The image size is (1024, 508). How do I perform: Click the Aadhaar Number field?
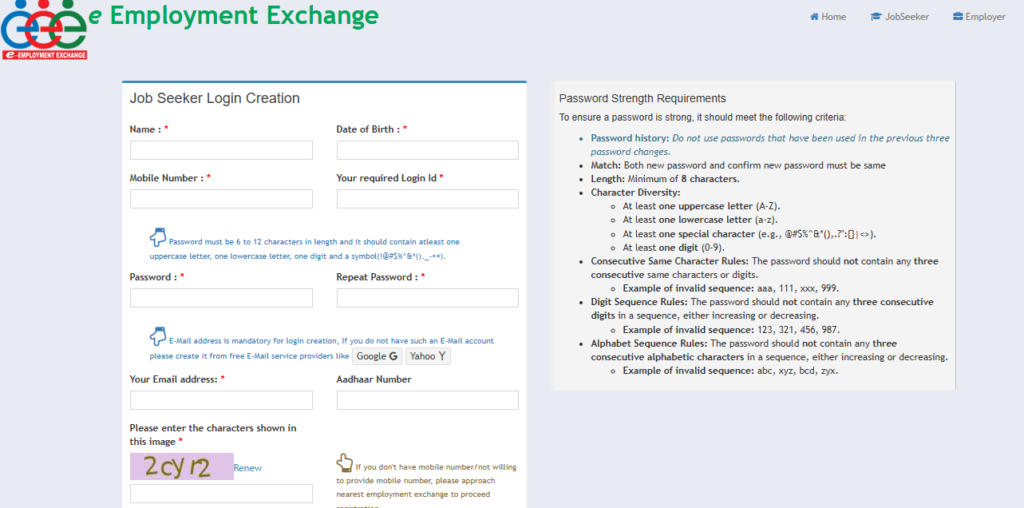(x=427, y=400)
